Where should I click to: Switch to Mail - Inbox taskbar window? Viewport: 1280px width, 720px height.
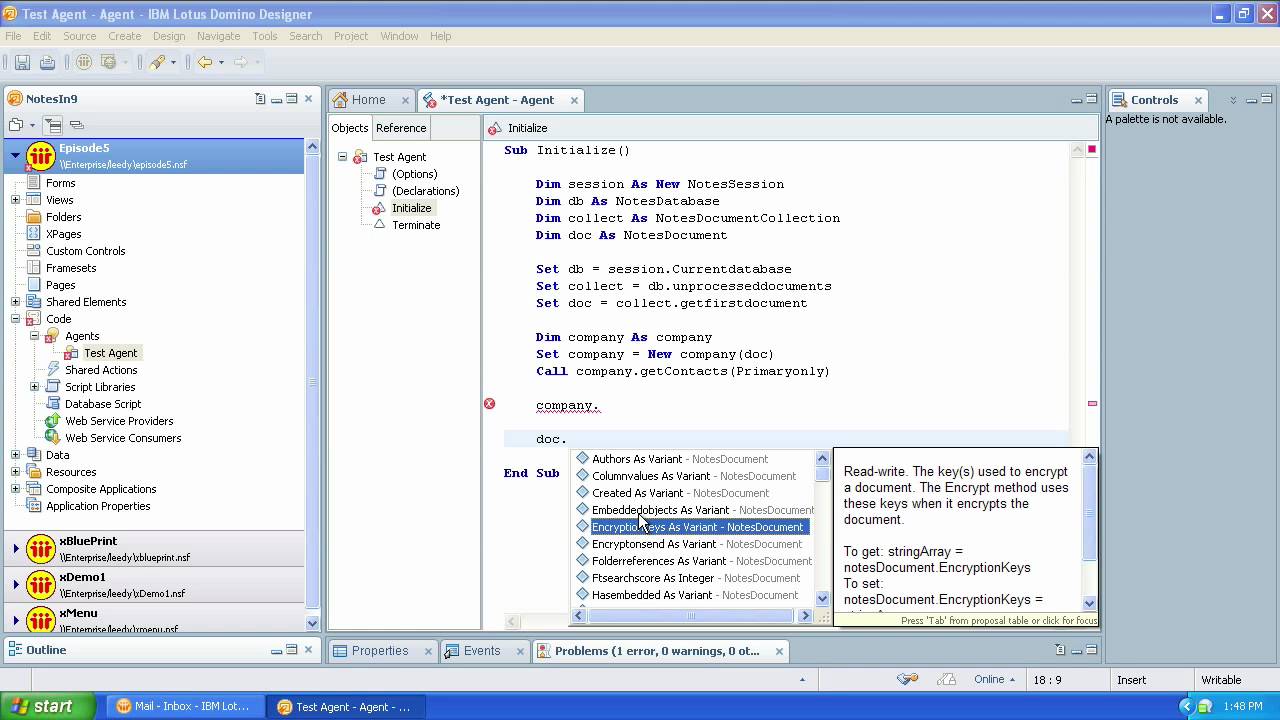(x=183, y=706)
